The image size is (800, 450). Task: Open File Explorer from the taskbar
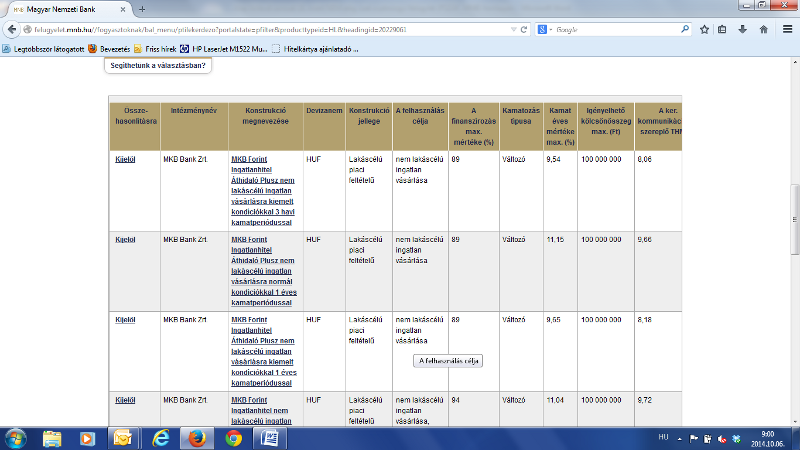point(52,439)
